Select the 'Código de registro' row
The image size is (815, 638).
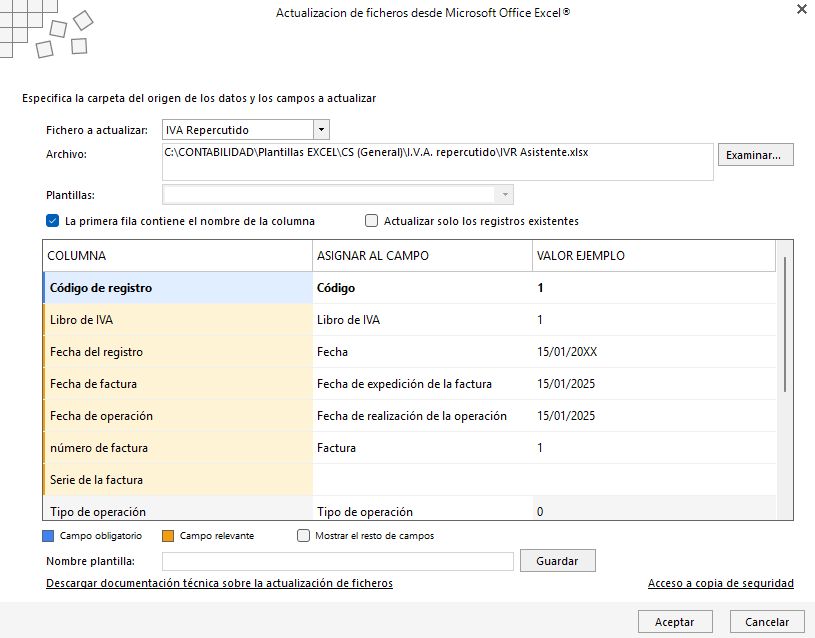pyautogui.click(x=410, y=288)
